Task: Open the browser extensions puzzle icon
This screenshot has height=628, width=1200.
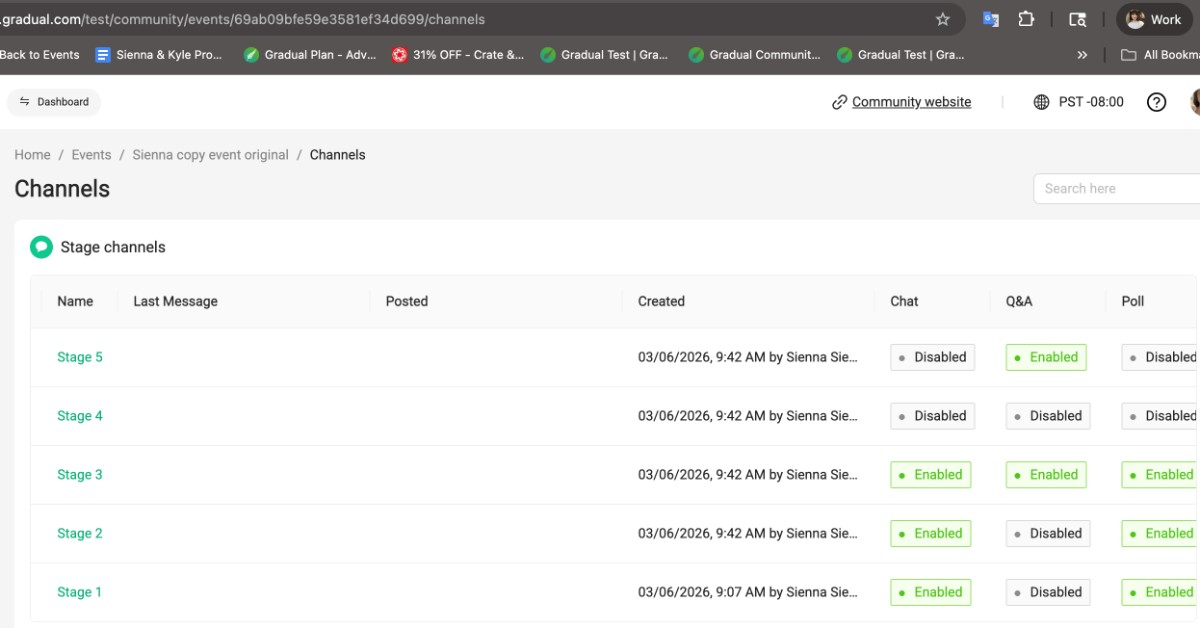Action: (x=1026, y=19)
